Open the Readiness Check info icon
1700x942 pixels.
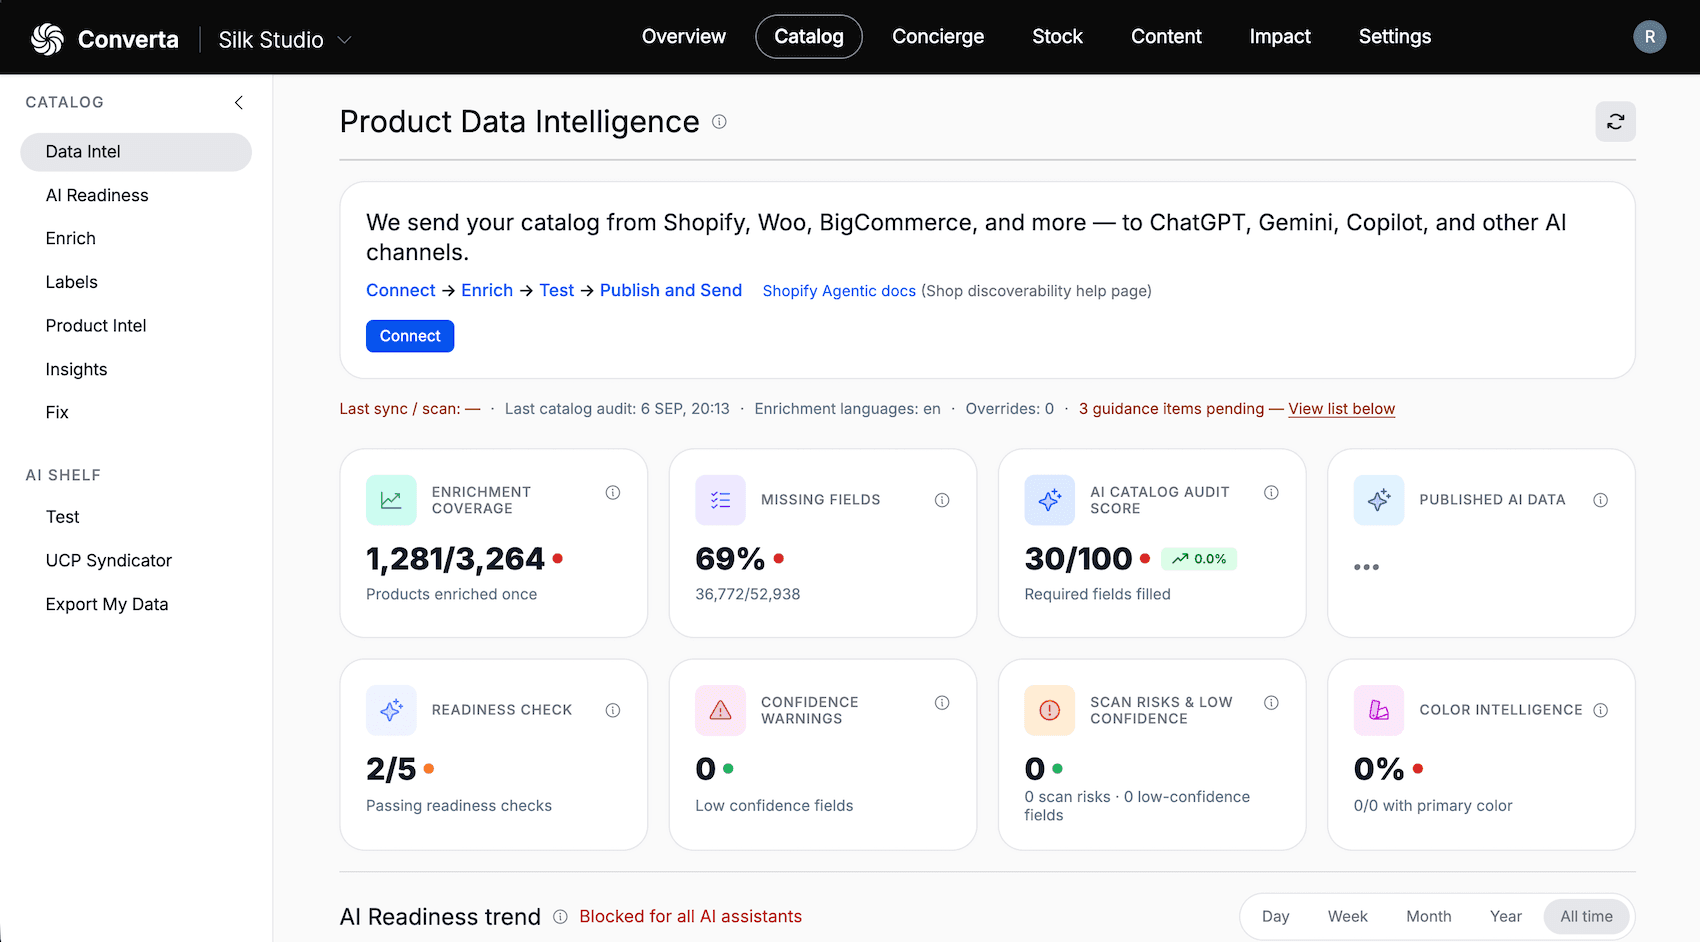(x=613, y=710)
